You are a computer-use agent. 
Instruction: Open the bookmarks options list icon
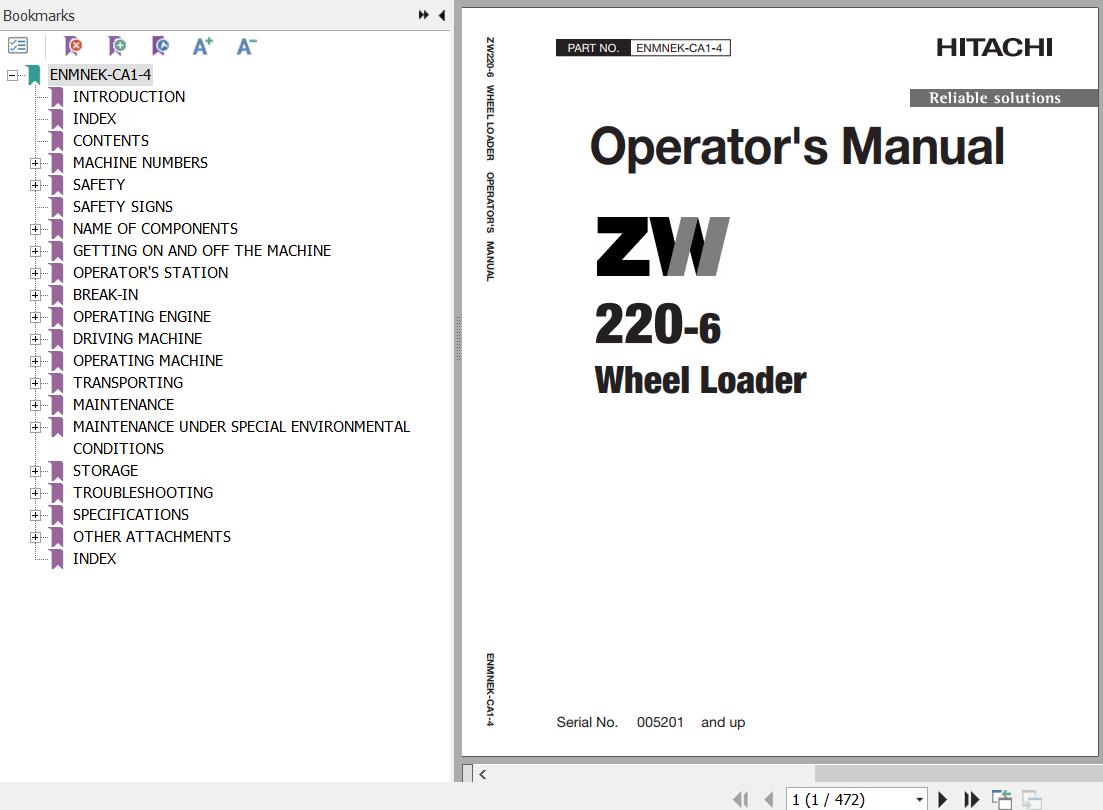(18, 46)
